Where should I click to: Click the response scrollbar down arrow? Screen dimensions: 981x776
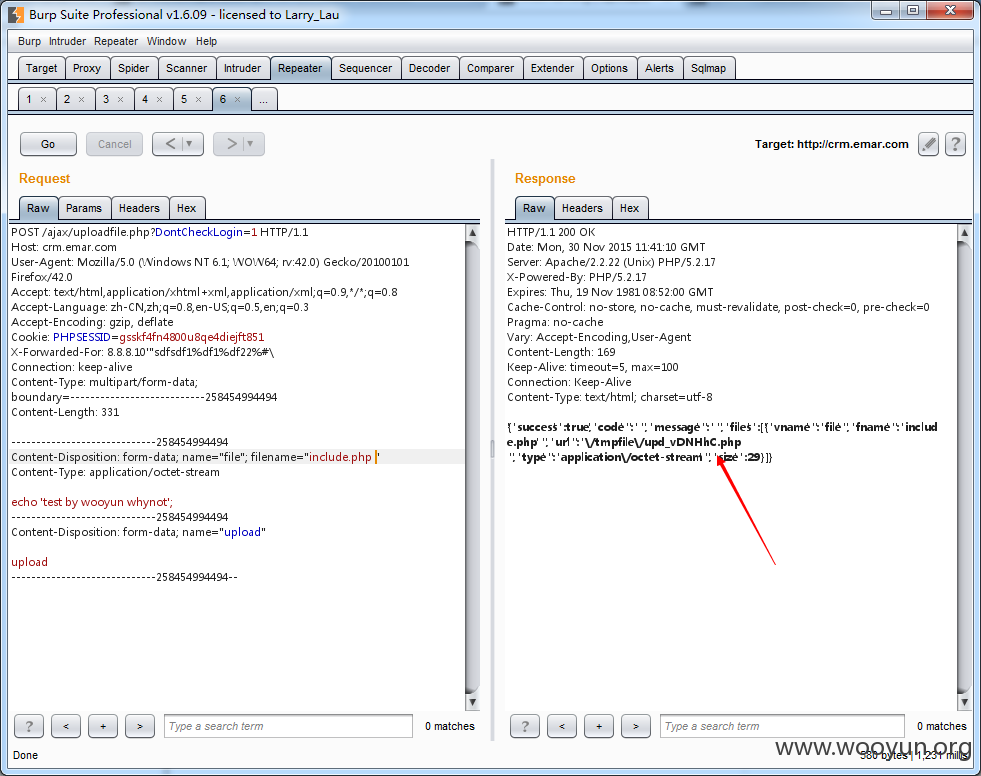point(964,702)
